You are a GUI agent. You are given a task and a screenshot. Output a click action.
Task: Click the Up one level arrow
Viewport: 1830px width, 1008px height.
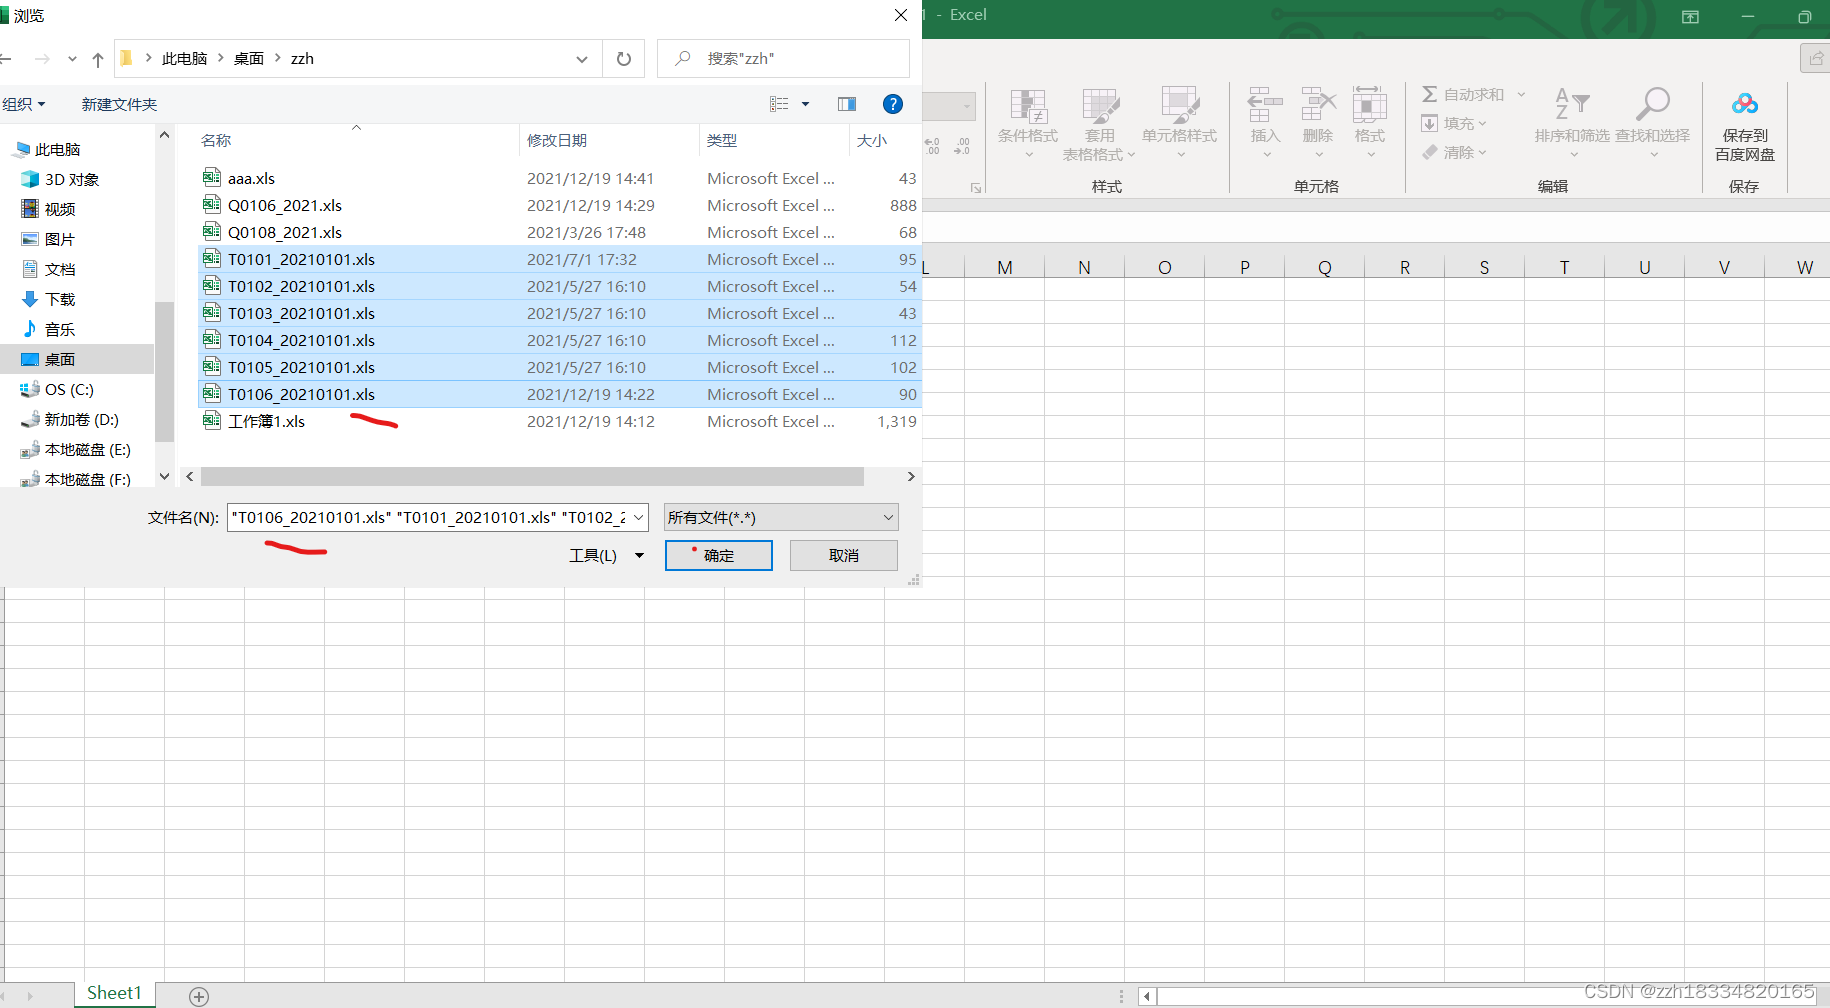[98, 59]
